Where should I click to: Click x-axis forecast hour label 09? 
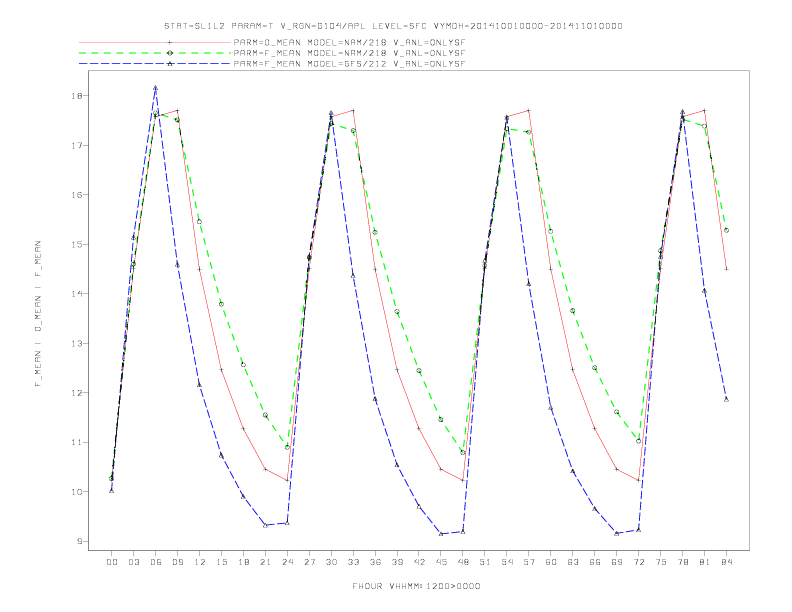click(x=178, y=562)
